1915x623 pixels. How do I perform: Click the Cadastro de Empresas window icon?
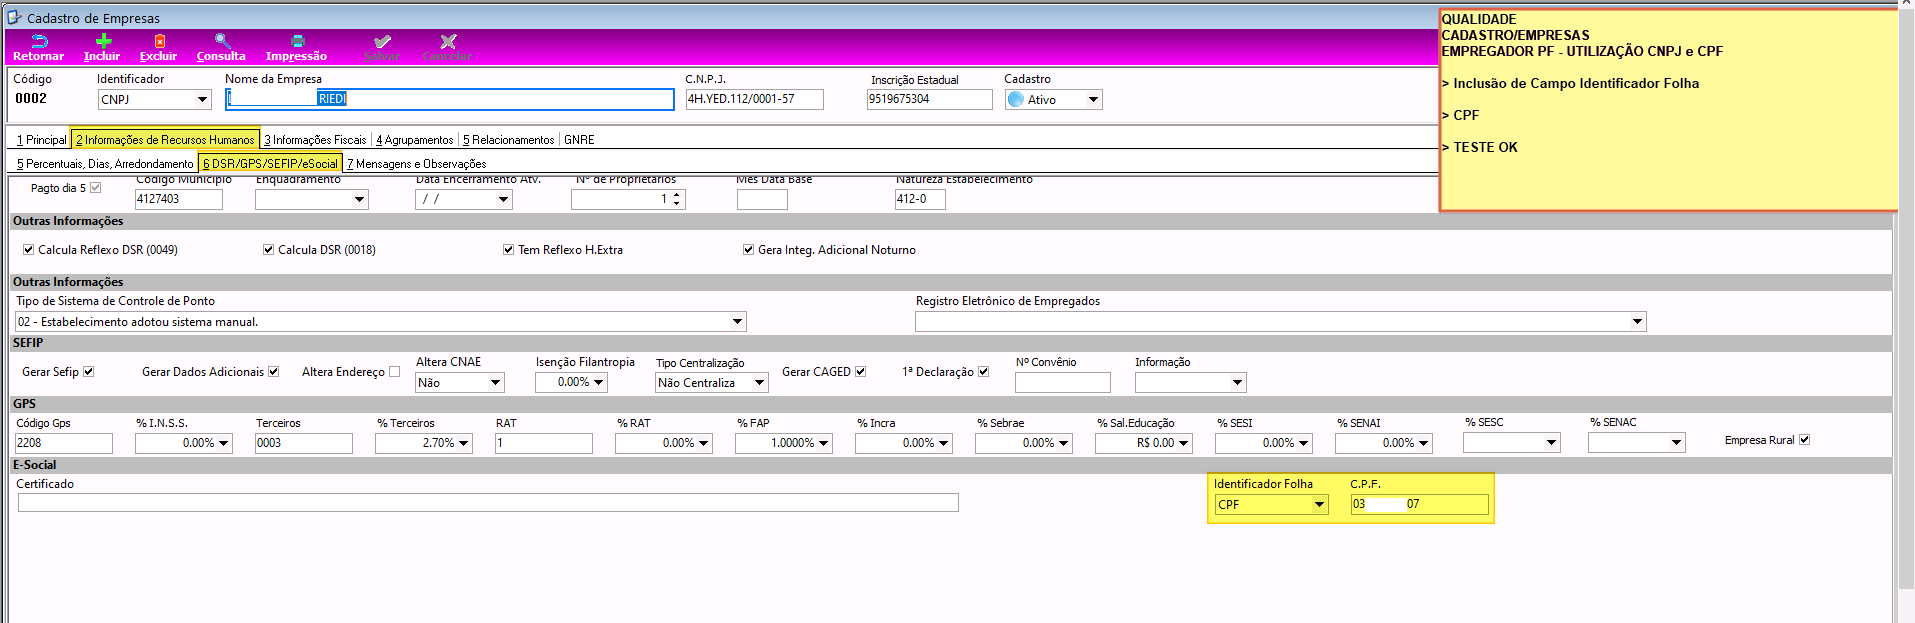tap(14, 17)
